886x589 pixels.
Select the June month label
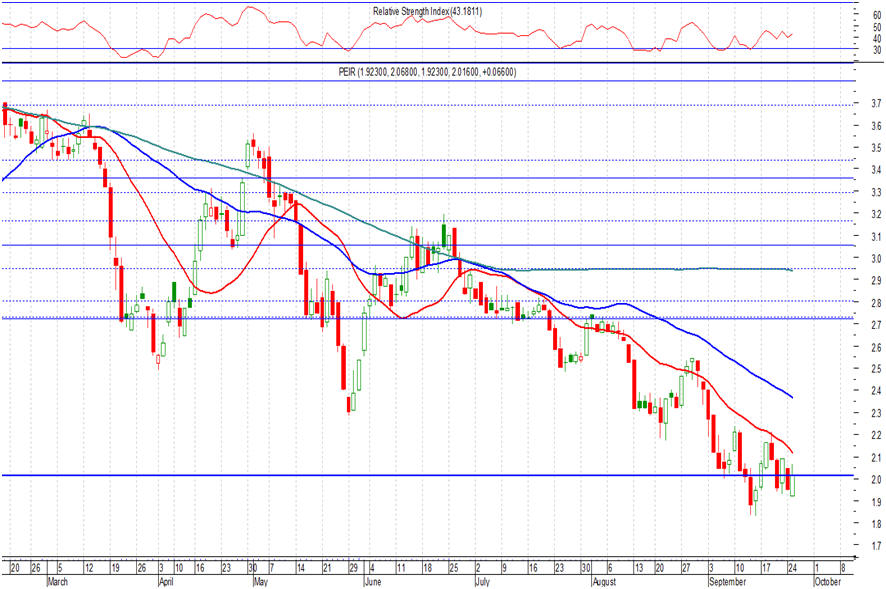[x=373, y=582]
